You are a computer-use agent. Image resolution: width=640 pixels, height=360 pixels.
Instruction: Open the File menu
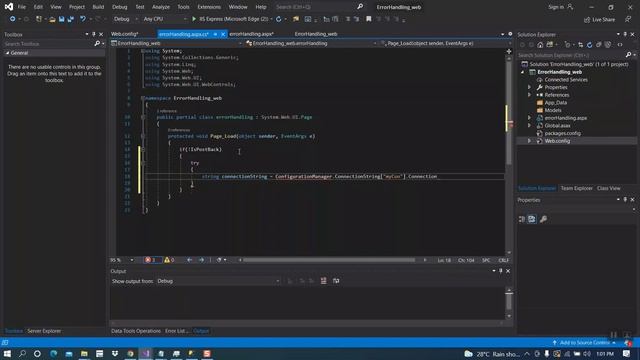[x=22, y=7]
